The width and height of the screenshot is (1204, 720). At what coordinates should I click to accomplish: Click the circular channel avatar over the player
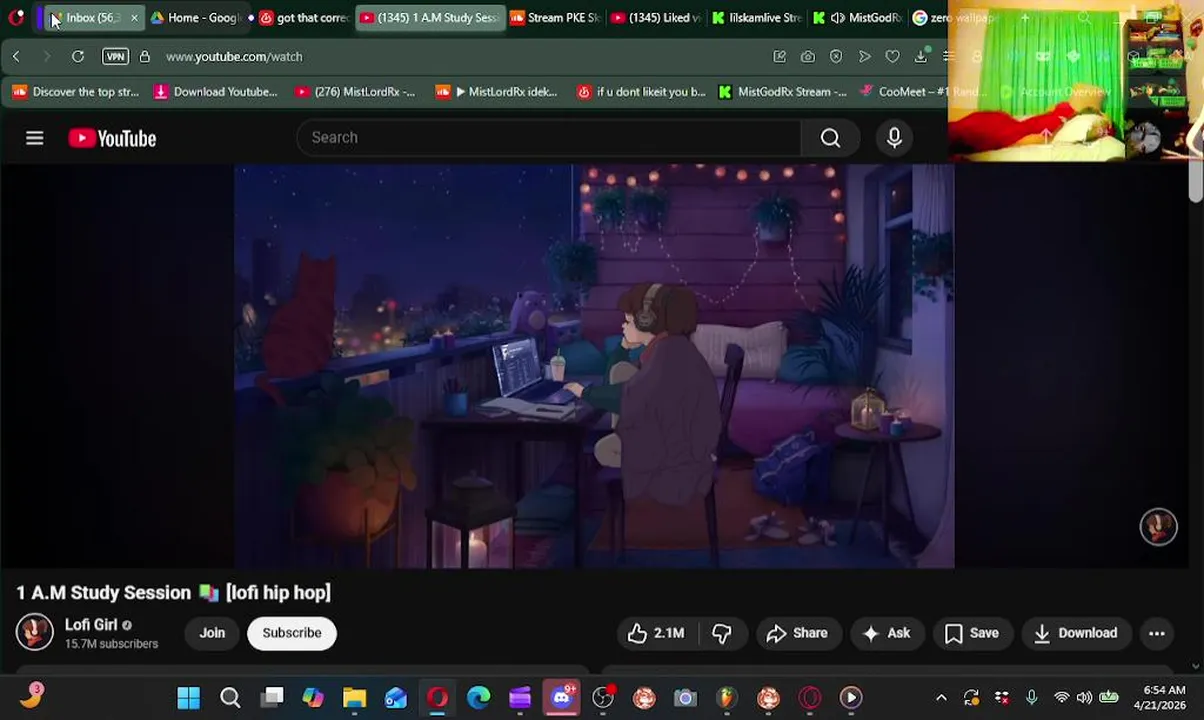click(x=1159, y=526)
